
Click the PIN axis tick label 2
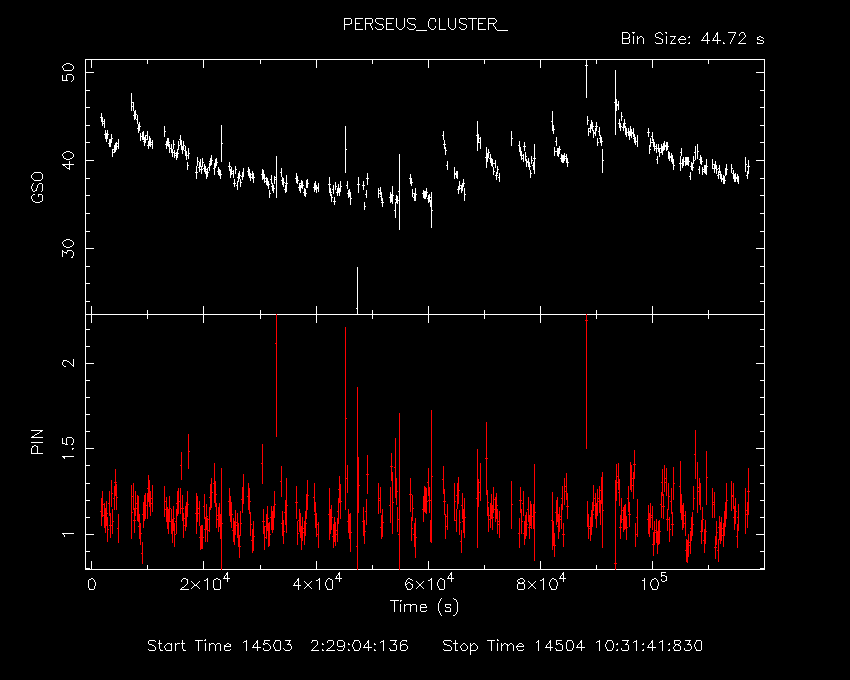tap(69, 363)
